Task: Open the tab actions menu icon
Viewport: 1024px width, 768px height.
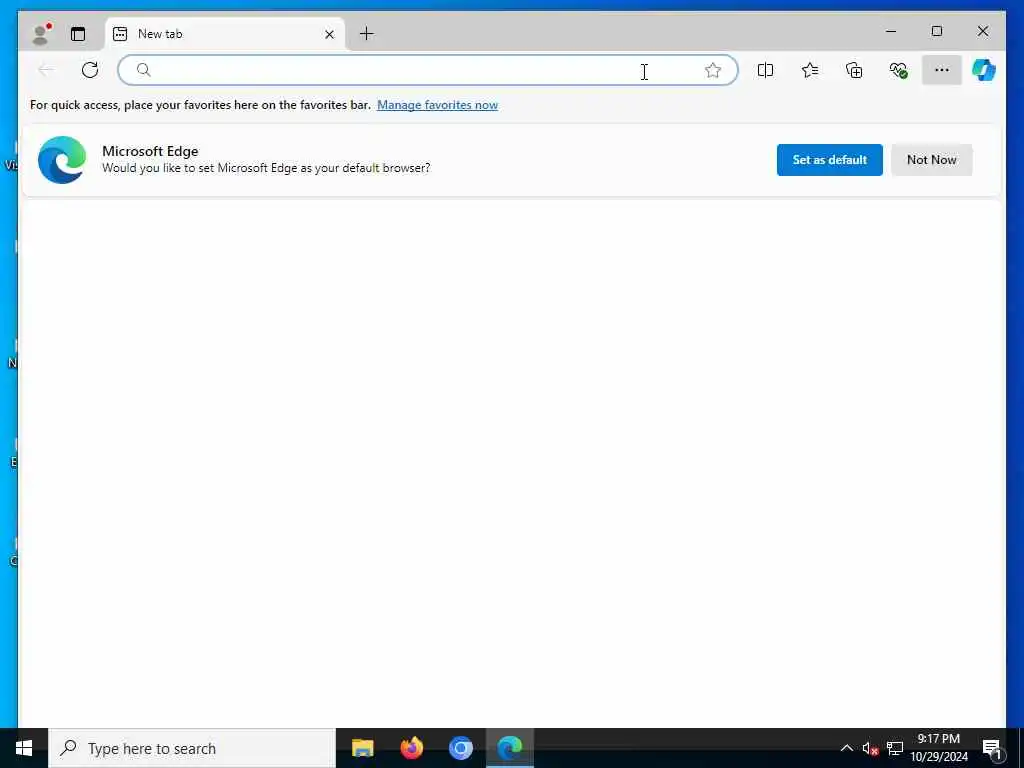Action: coord(78,34)
